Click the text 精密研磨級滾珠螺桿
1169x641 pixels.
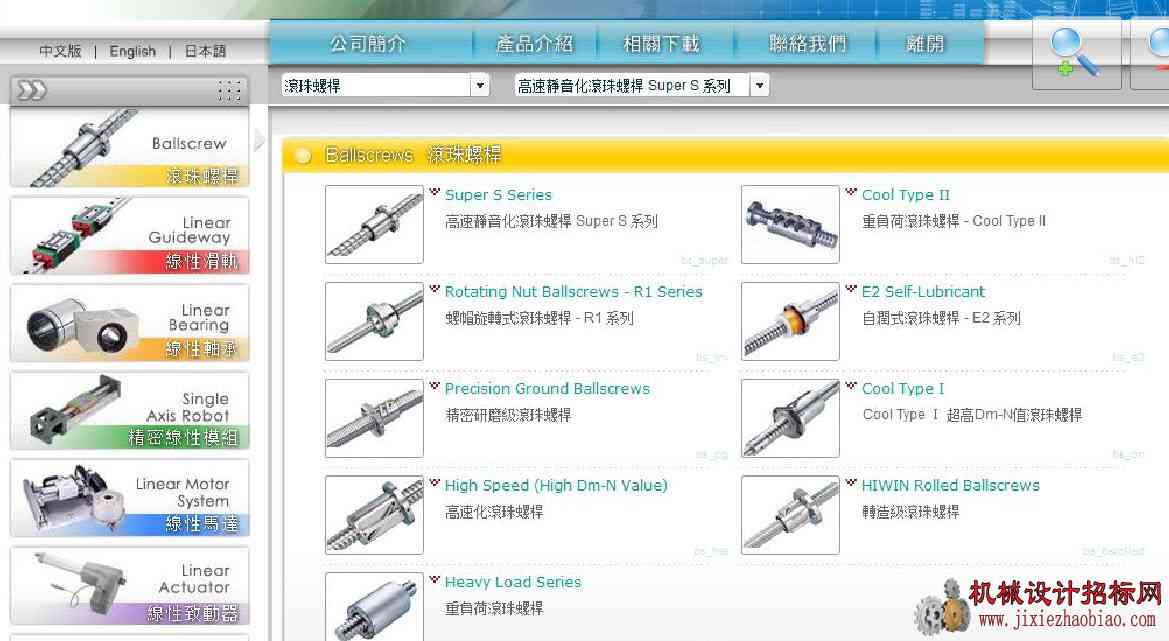[x=508, y=415]
